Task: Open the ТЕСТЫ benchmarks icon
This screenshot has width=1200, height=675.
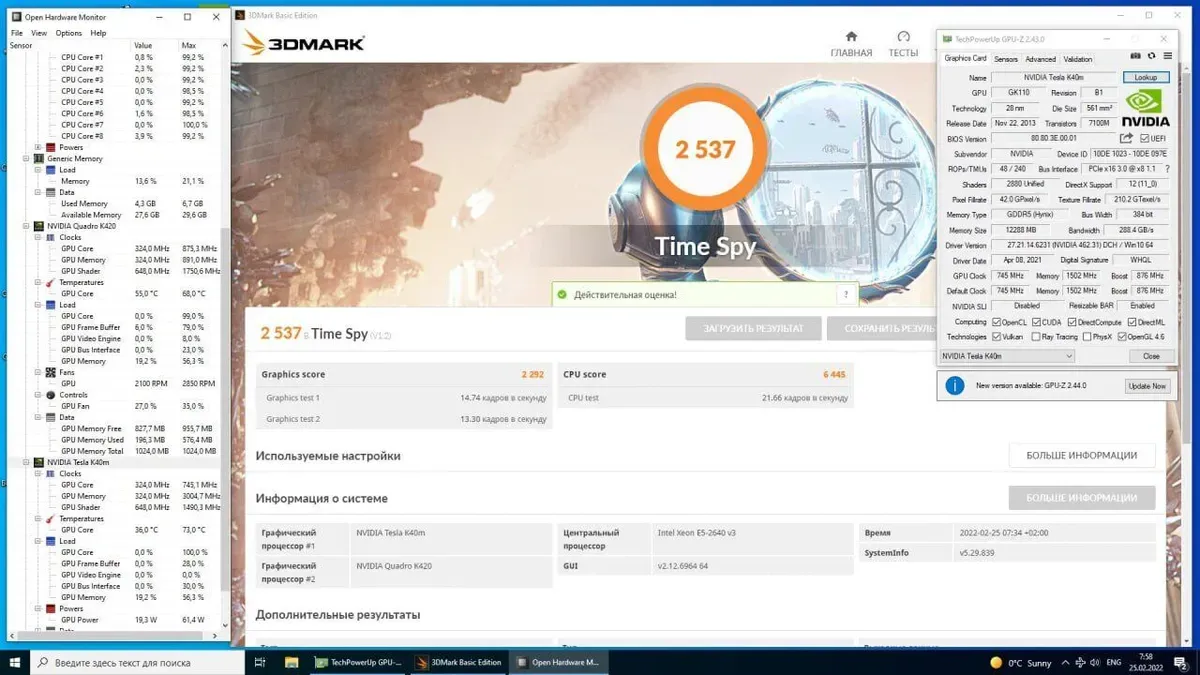Action: point(903,37)
